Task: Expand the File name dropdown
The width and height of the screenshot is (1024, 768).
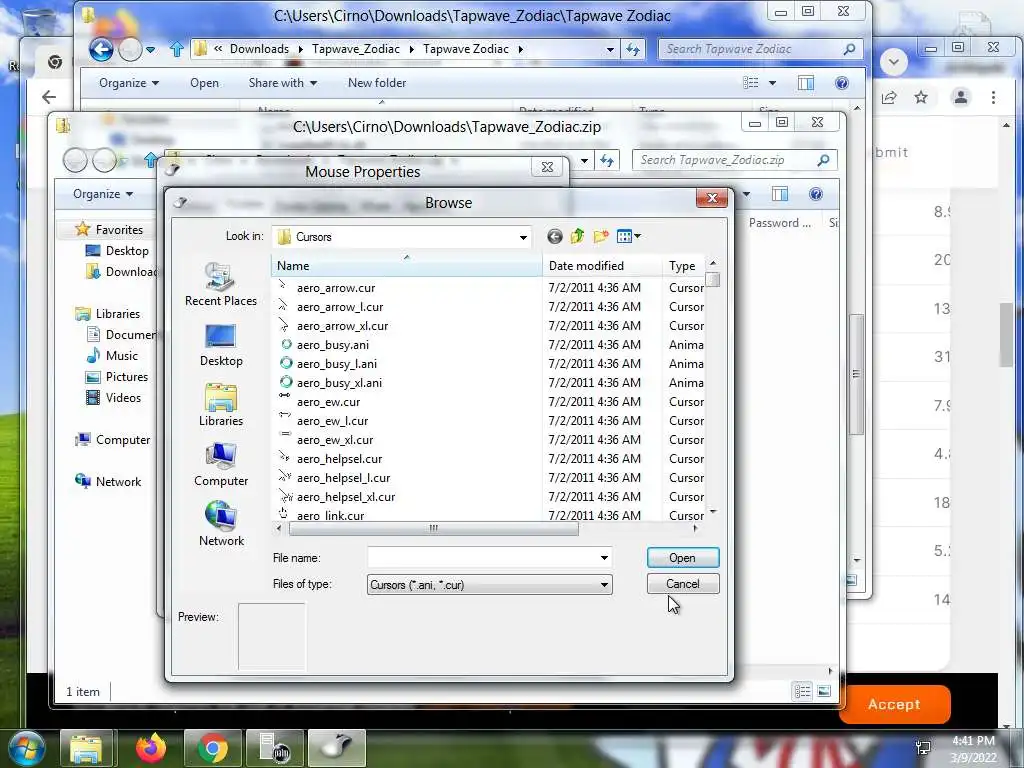Action: click(x=604, y=558)
